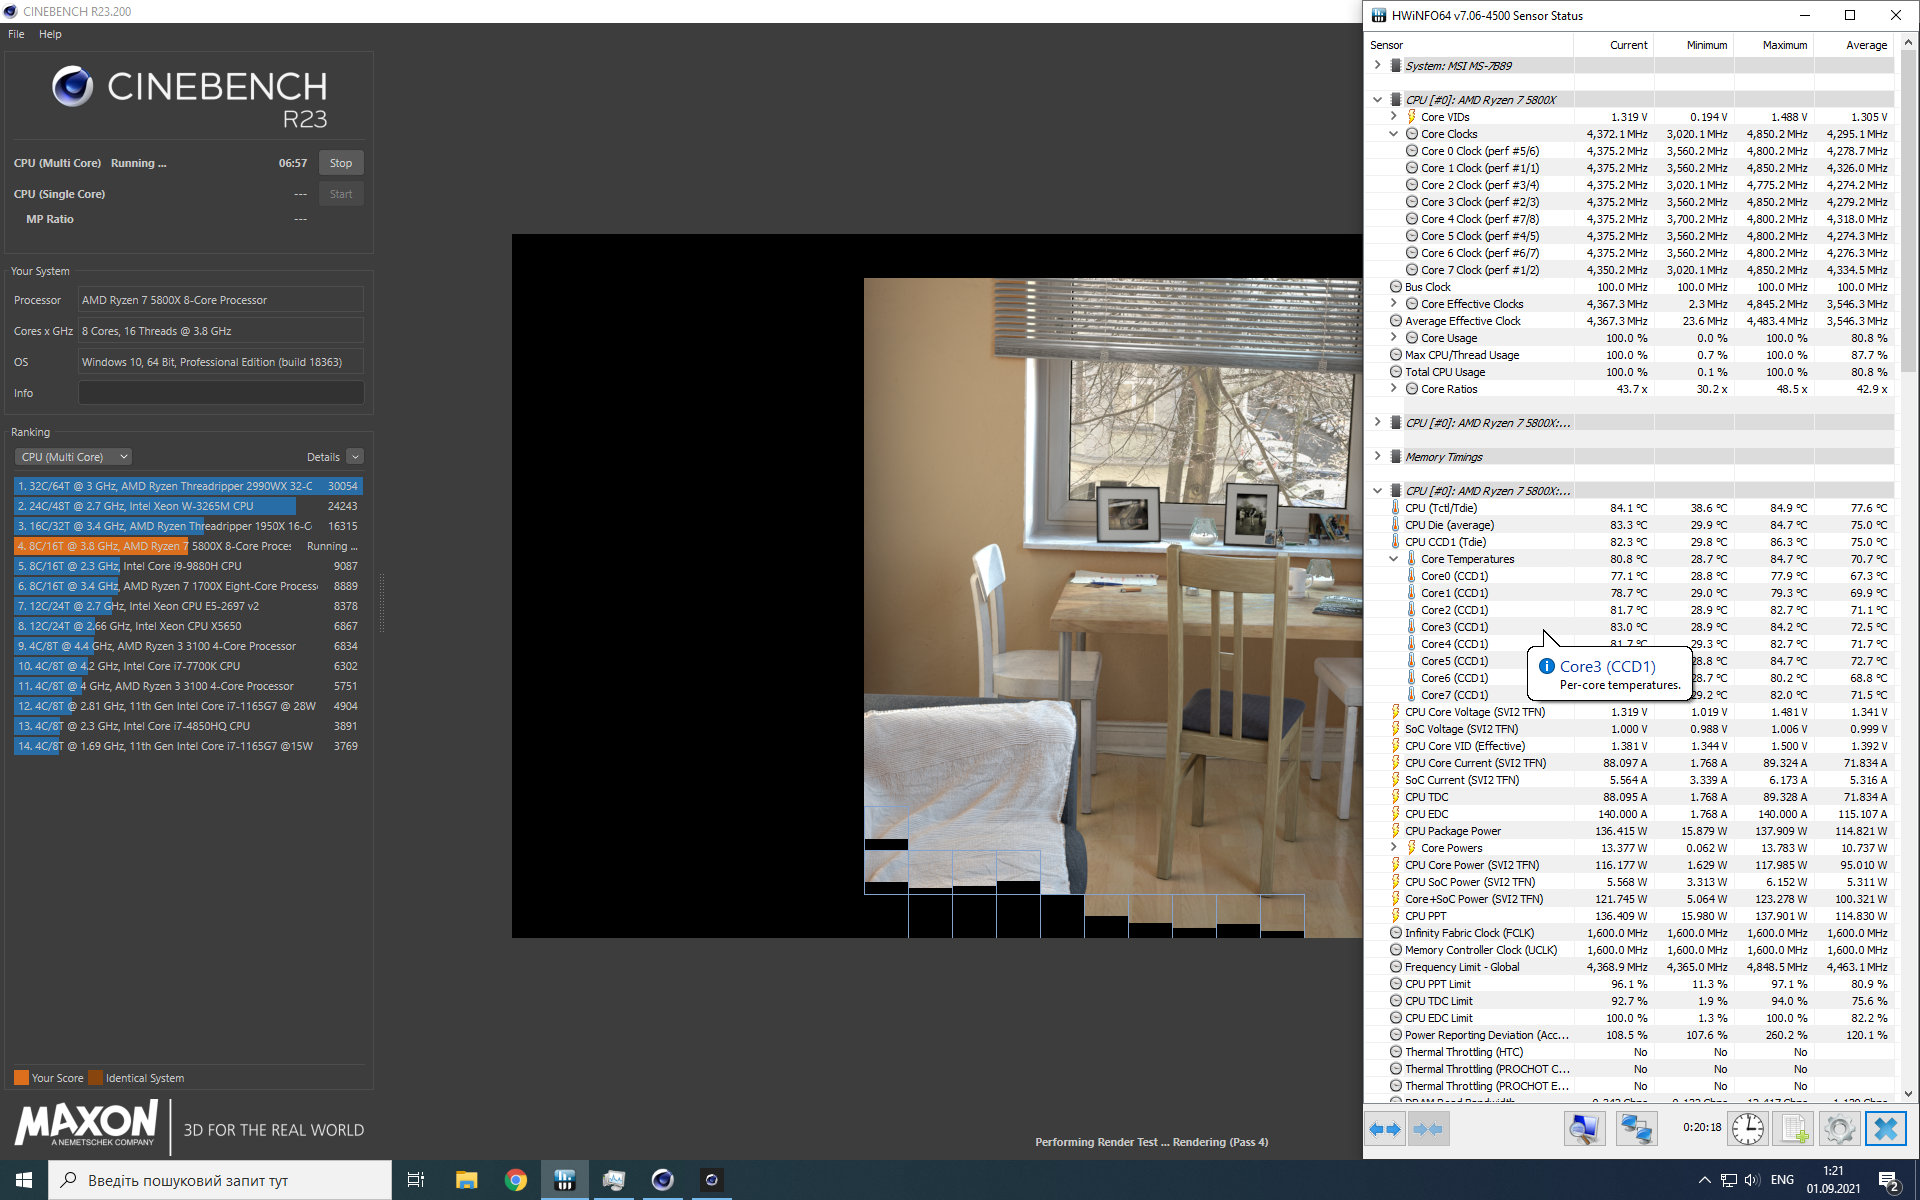Click the ENG language indicator

tap(1782, 1180)
